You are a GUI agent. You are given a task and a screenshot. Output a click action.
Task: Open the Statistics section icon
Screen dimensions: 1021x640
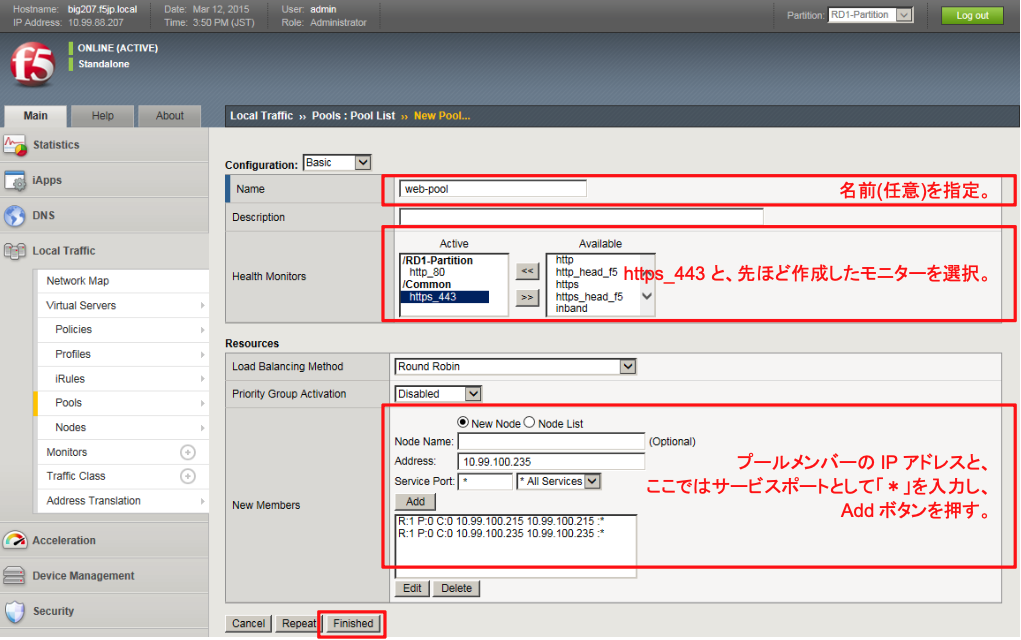point(15,145)
